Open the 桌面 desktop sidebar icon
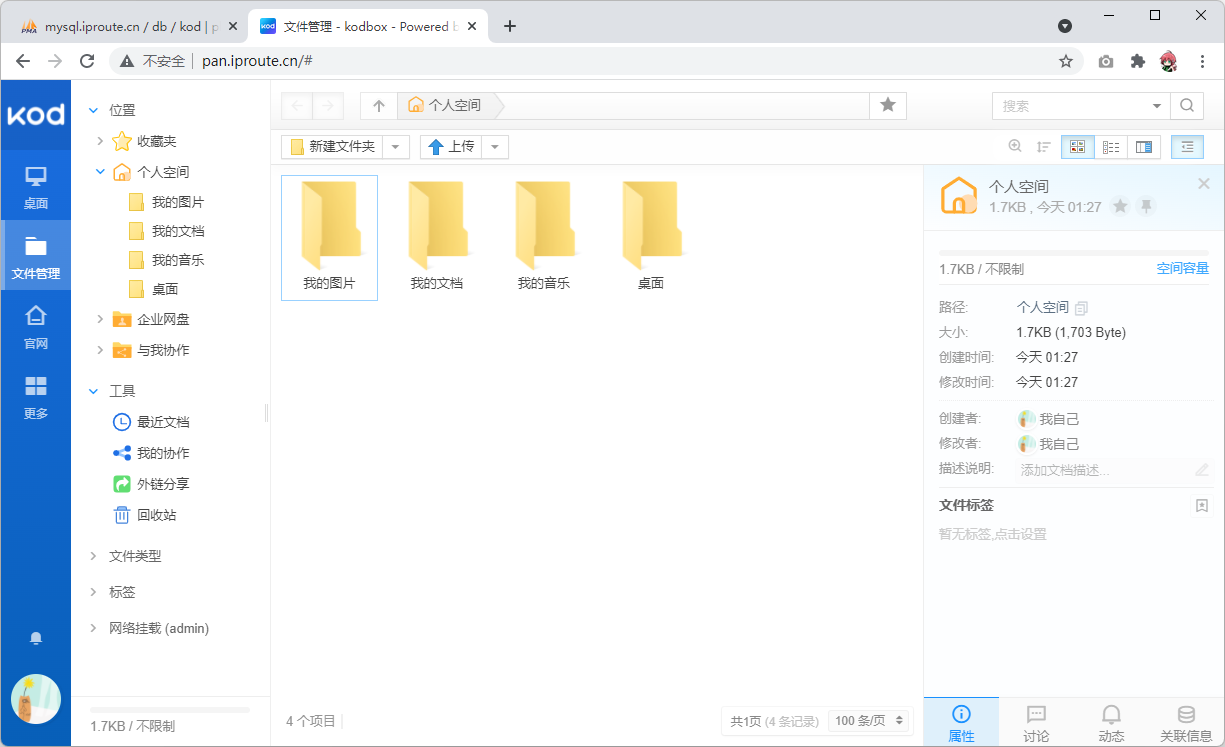Image resolution: width=1225 pixels, height=747 pixels. (36, 186)
